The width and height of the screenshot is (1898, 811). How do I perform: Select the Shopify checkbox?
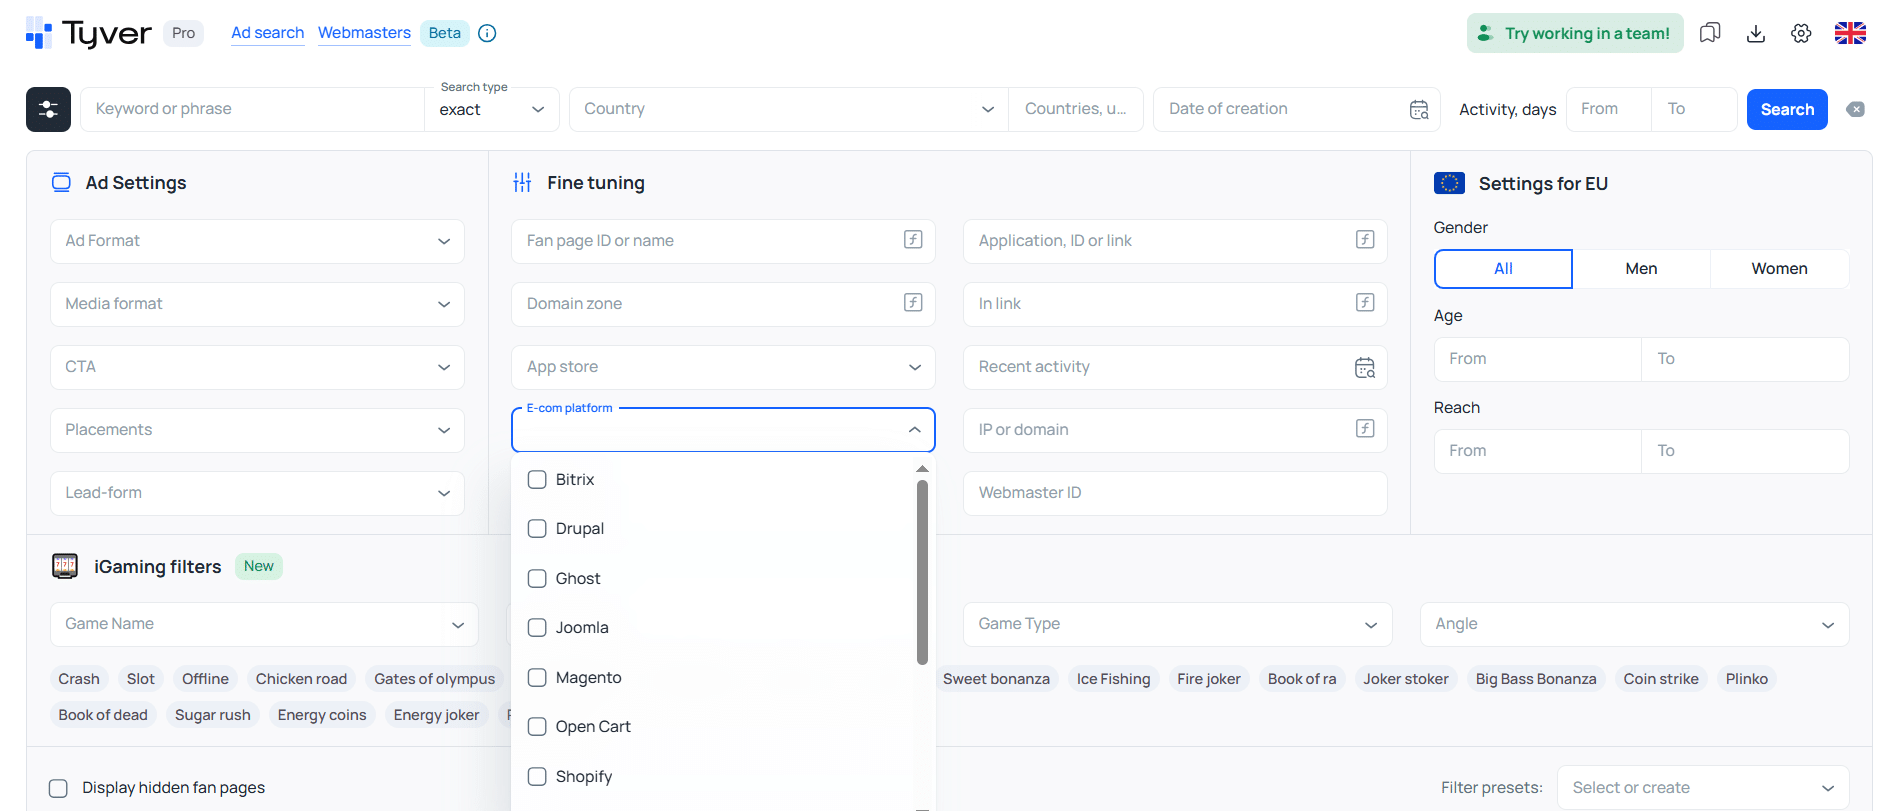(x=537, y=776)
